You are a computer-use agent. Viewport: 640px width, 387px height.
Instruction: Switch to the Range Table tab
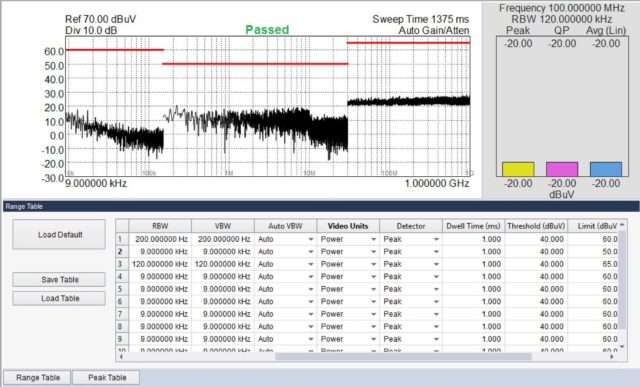tap(38, 378)
